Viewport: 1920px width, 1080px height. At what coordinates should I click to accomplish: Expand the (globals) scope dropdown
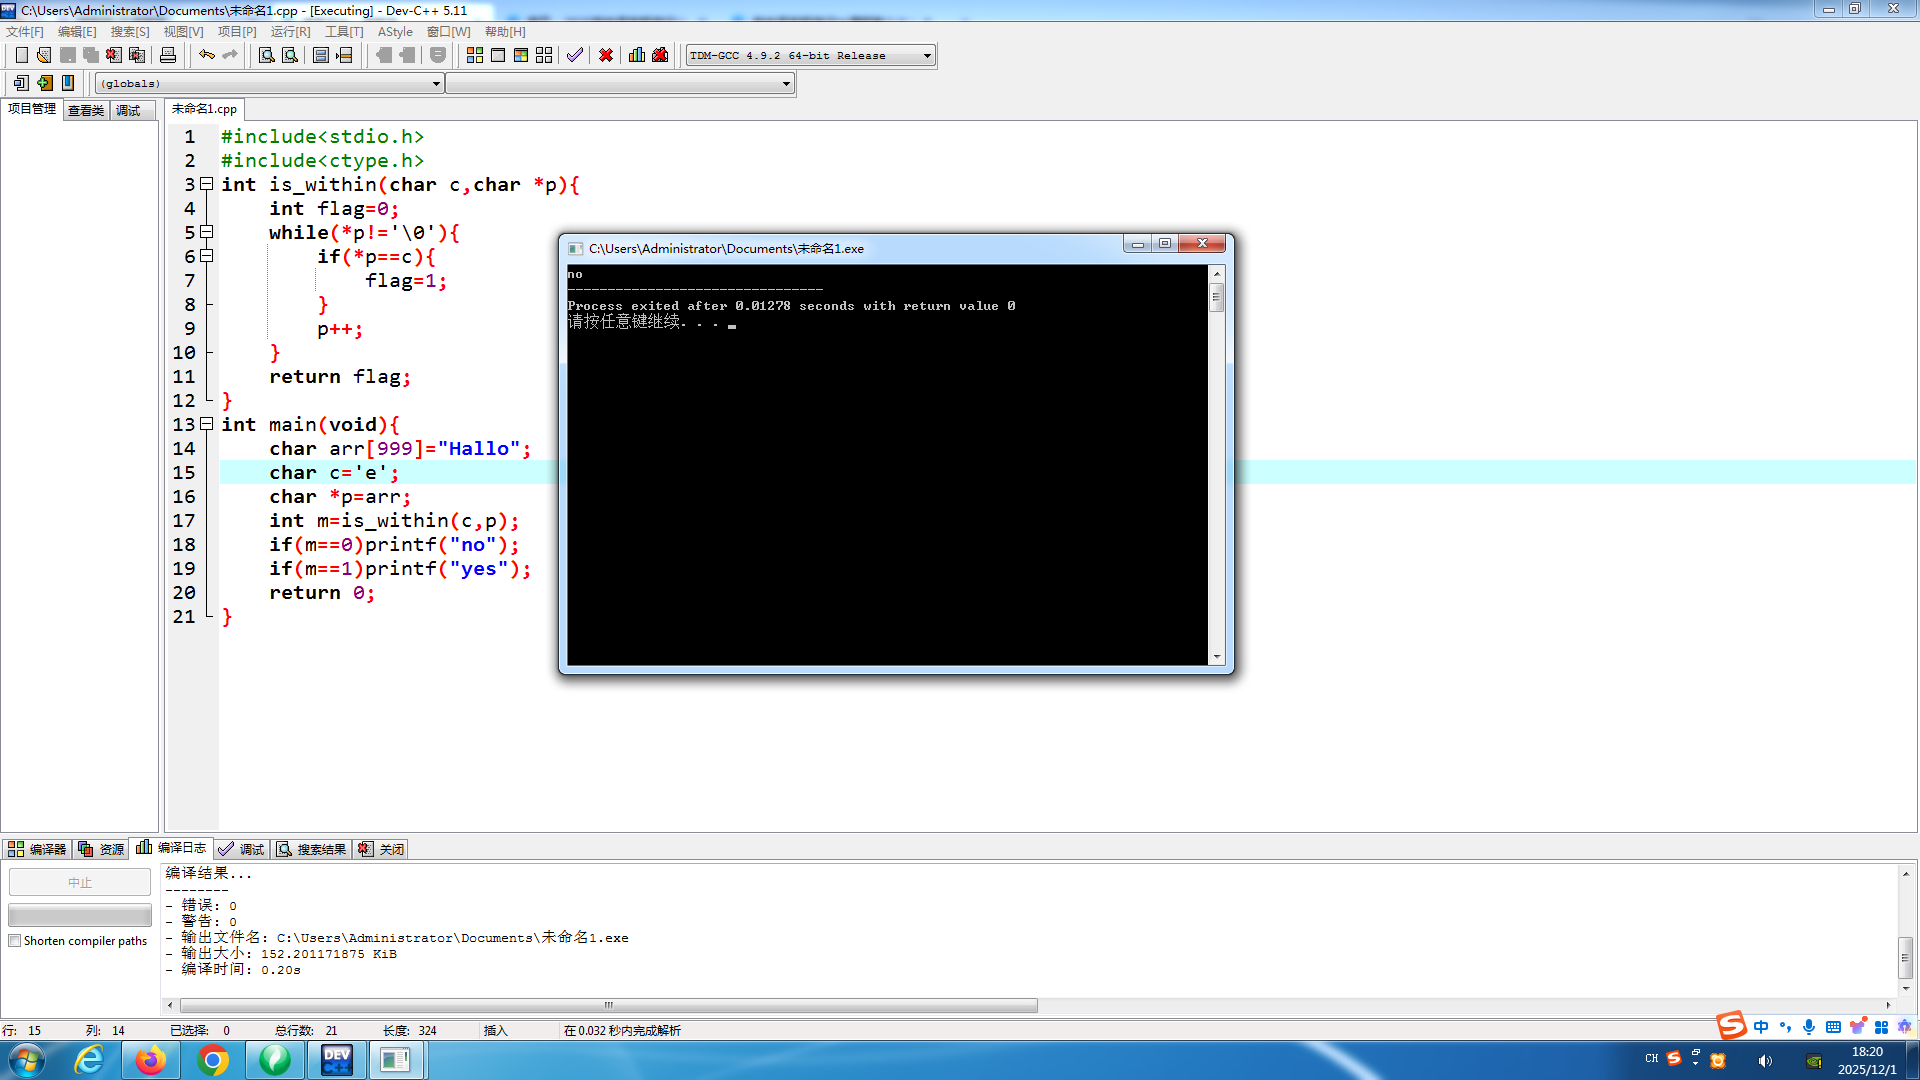(x=436, y=84)
